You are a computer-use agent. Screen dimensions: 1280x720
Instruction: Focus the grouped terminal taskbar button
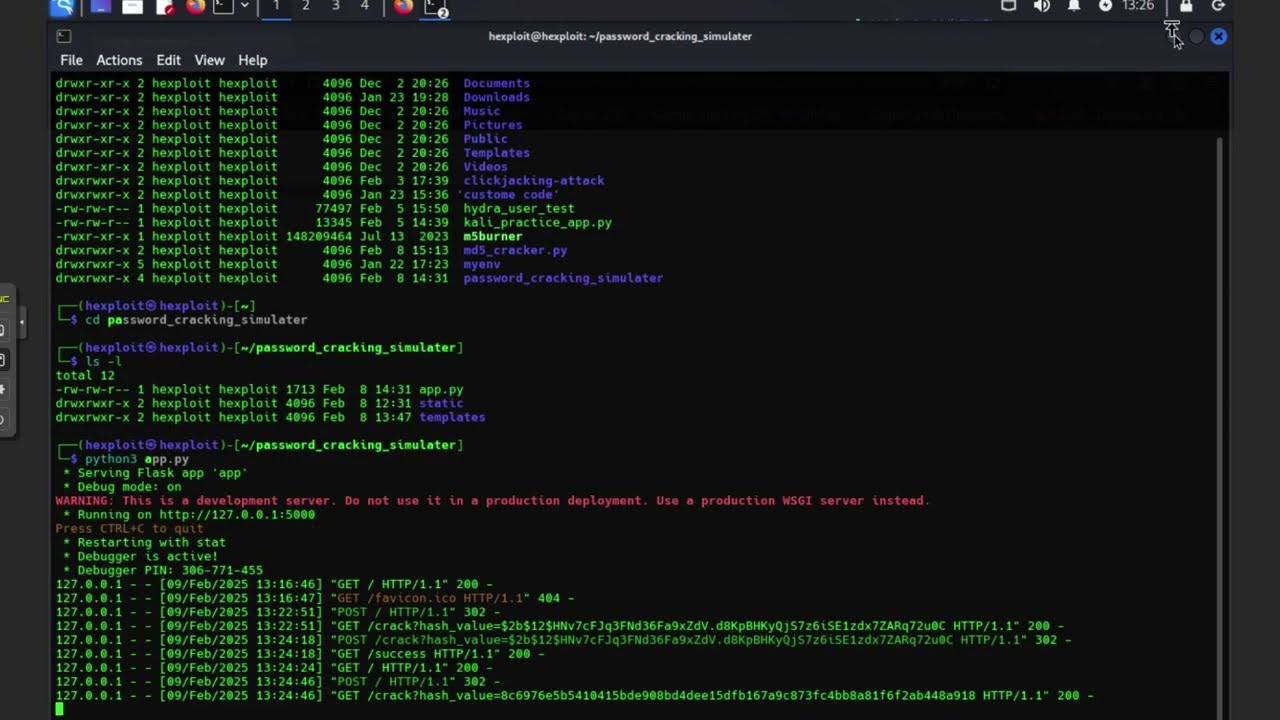click(x=435, y=8)
